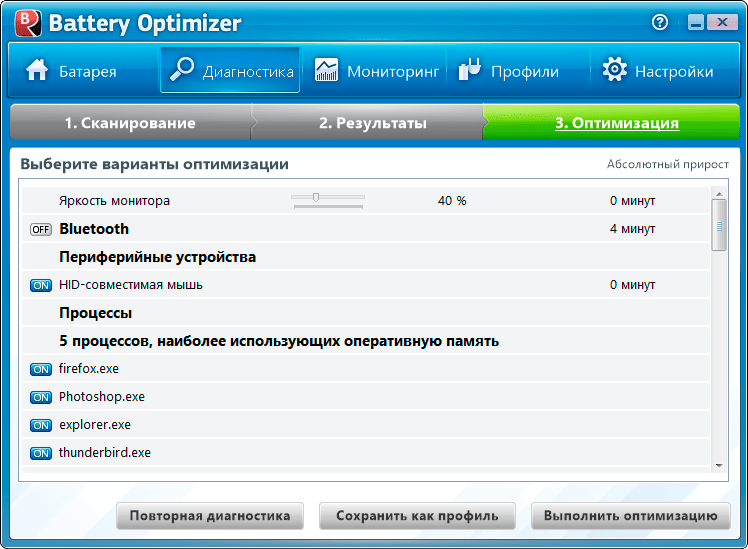
Task: Click the magnifier icon of Диагностика
Action: (x=182, y=70)
